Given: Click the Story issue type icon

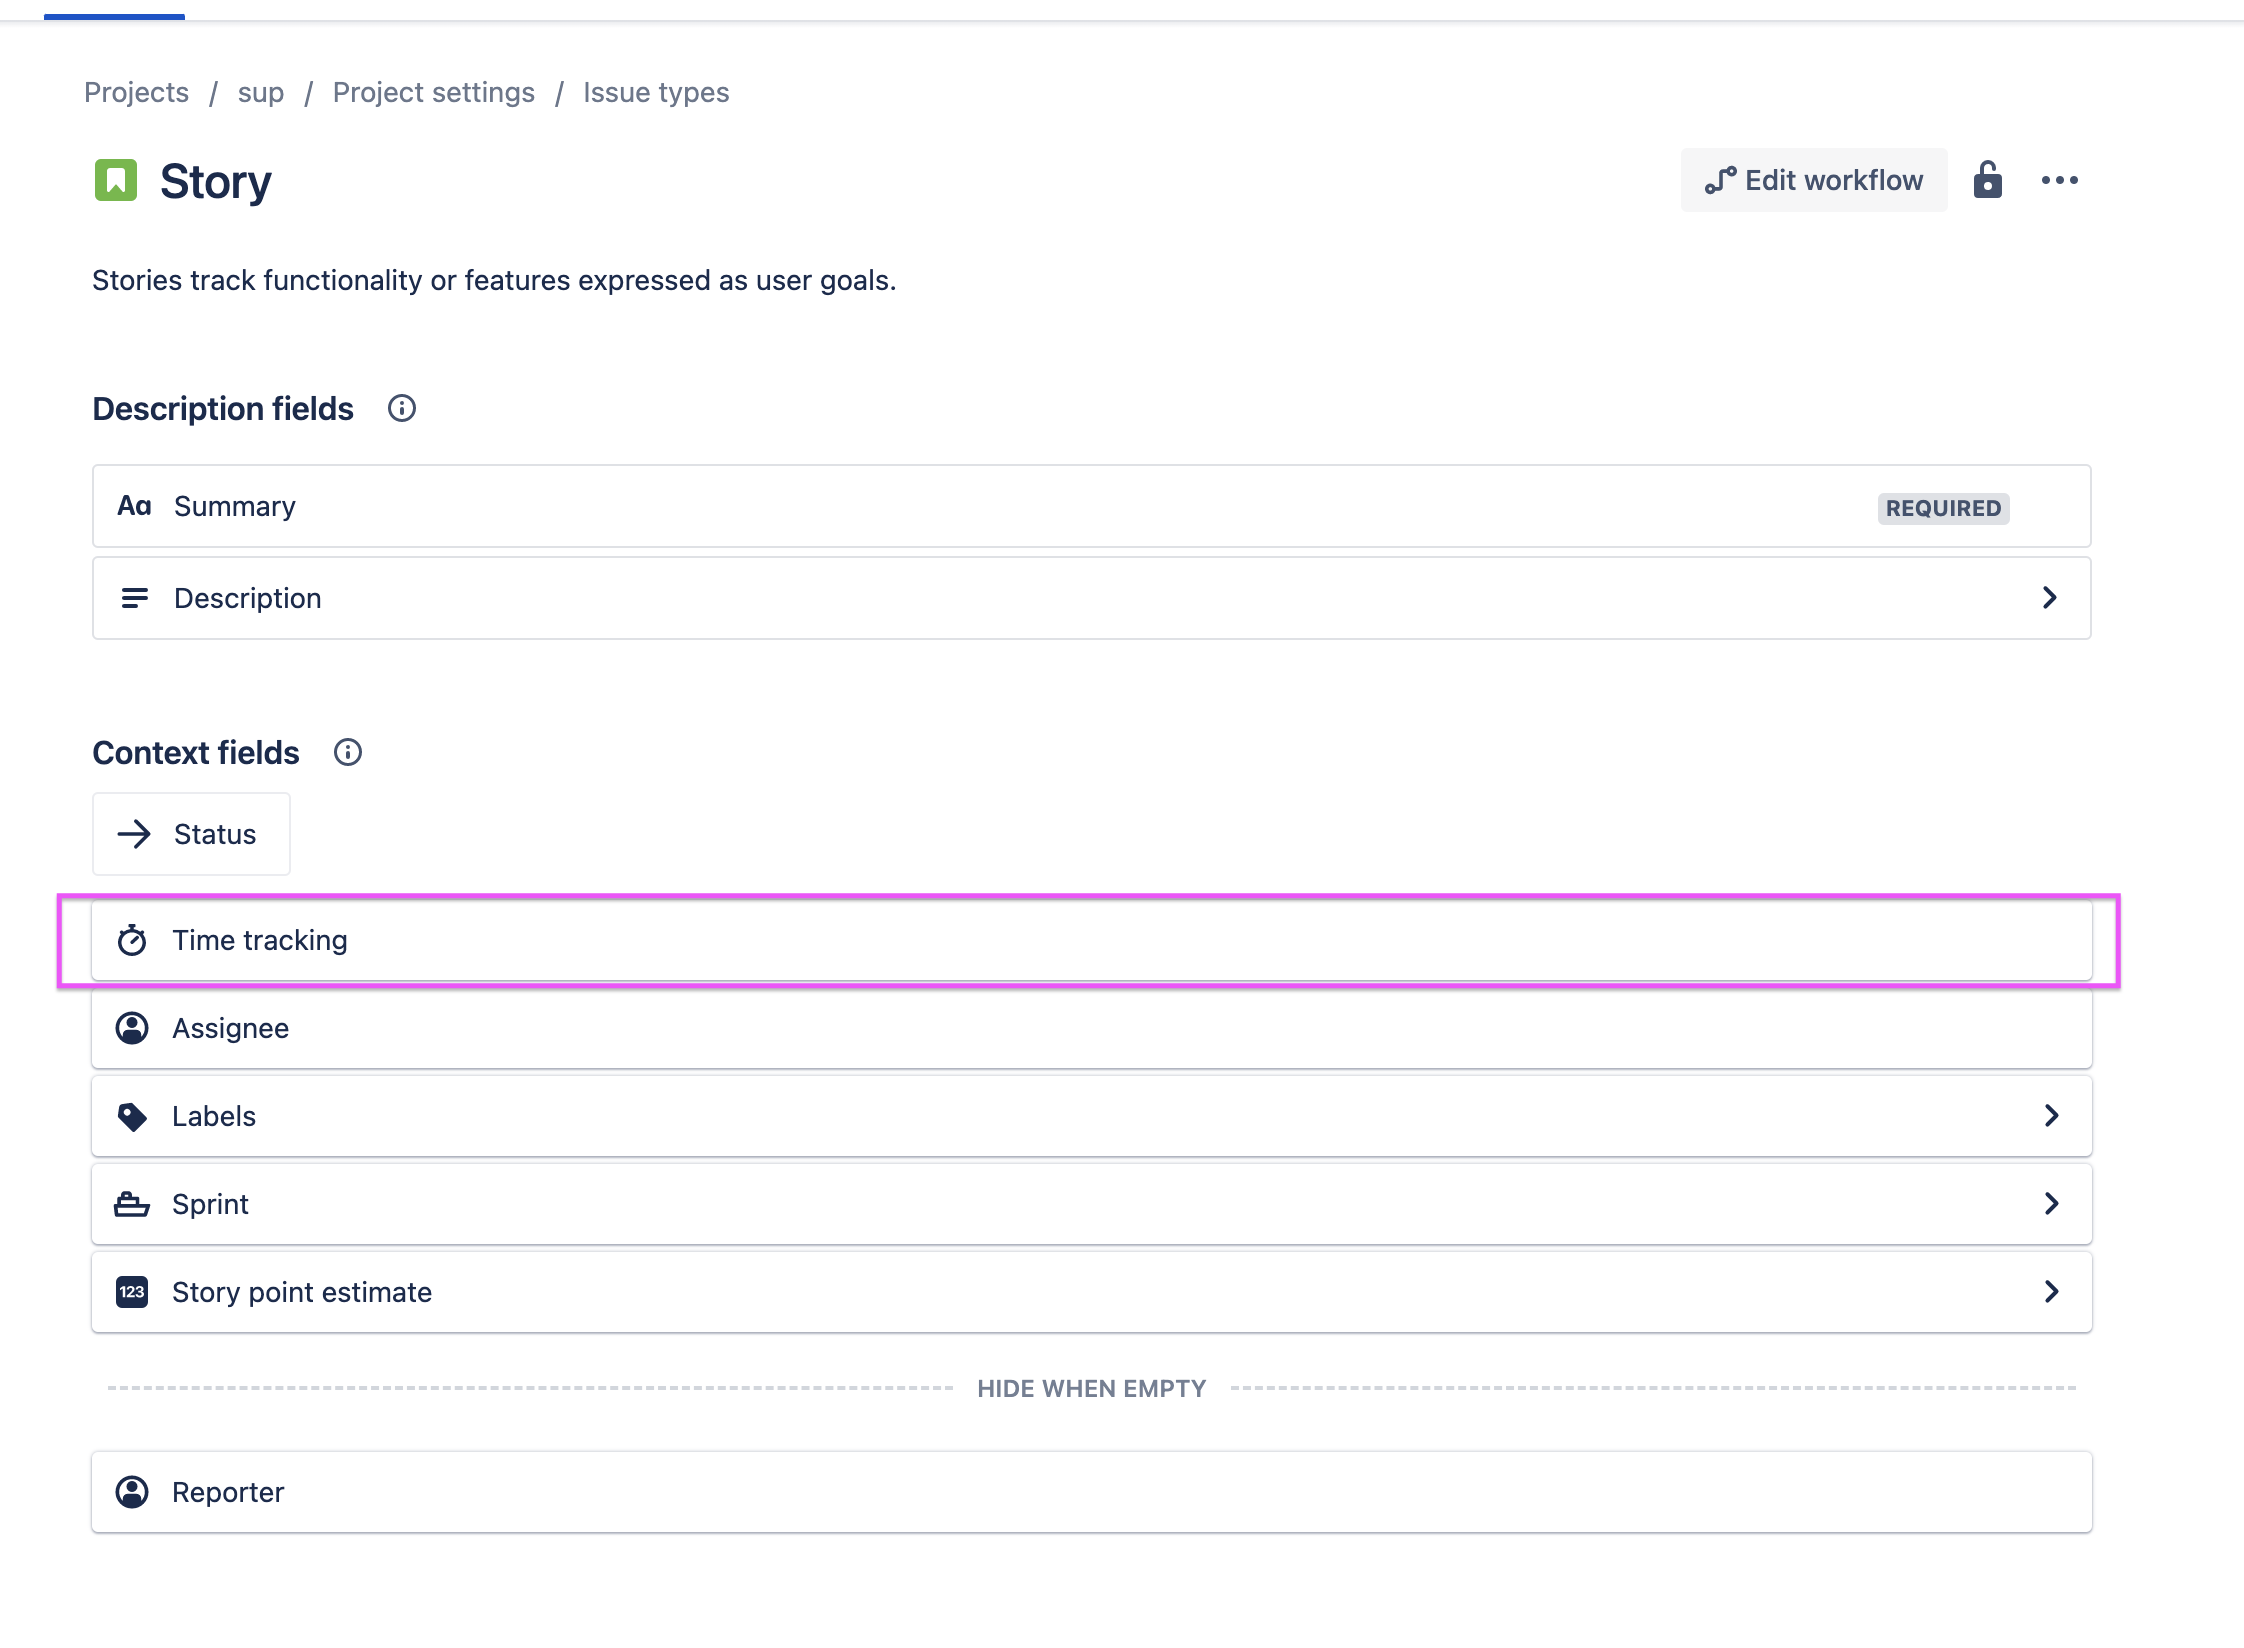Looking at the screenshot, I should (117, 181).
